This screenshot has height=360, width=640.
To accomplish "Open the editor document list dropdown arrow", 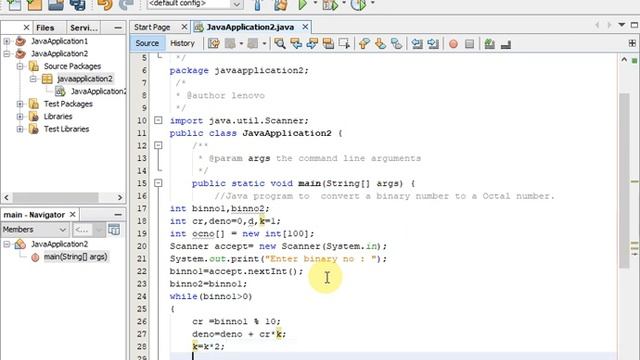I will (x=621, y=25).
